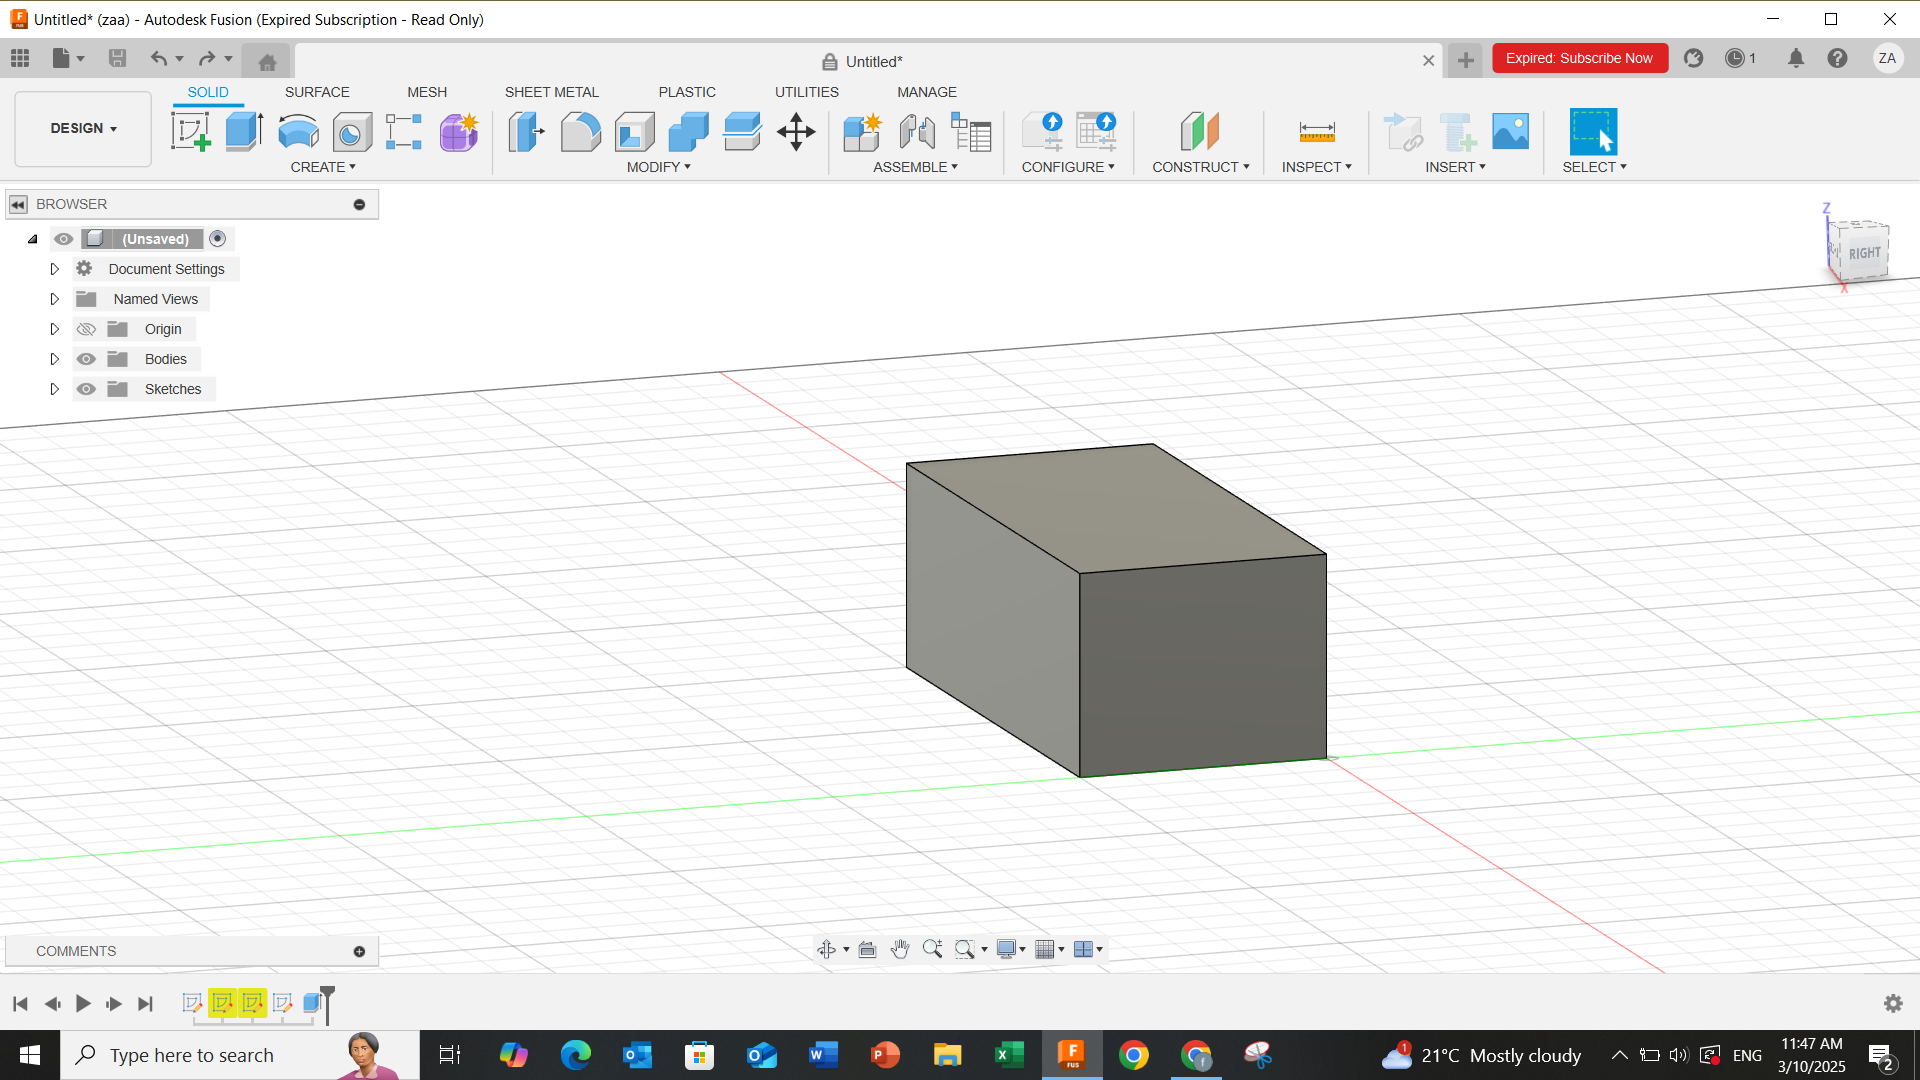Switch to the PLASTIC tab

(687, 92)
